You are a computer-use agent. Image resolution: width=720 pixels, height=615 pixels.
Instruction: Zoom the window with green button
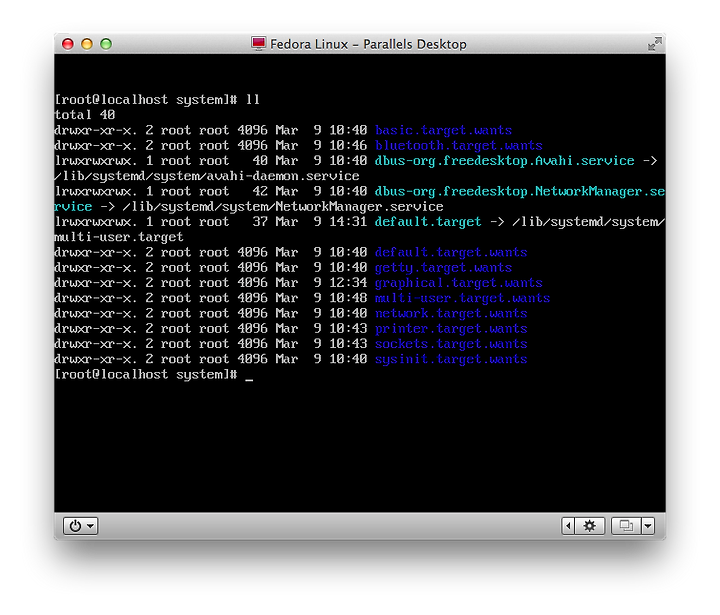[x=106, y=44]
